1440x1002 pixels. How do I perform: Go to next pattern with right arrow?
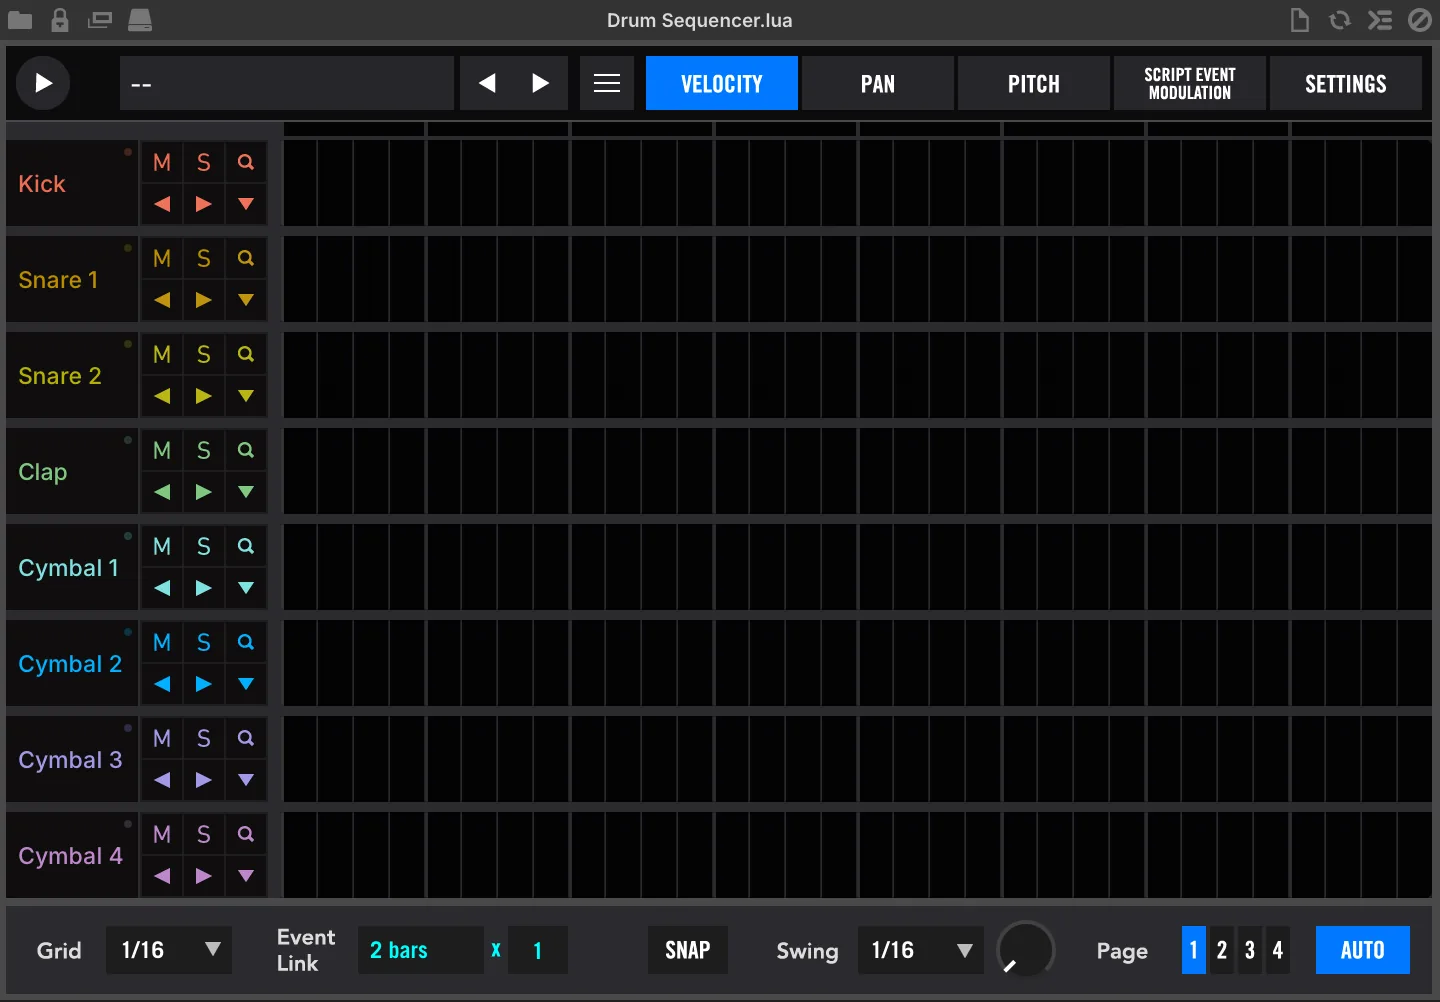540,83
